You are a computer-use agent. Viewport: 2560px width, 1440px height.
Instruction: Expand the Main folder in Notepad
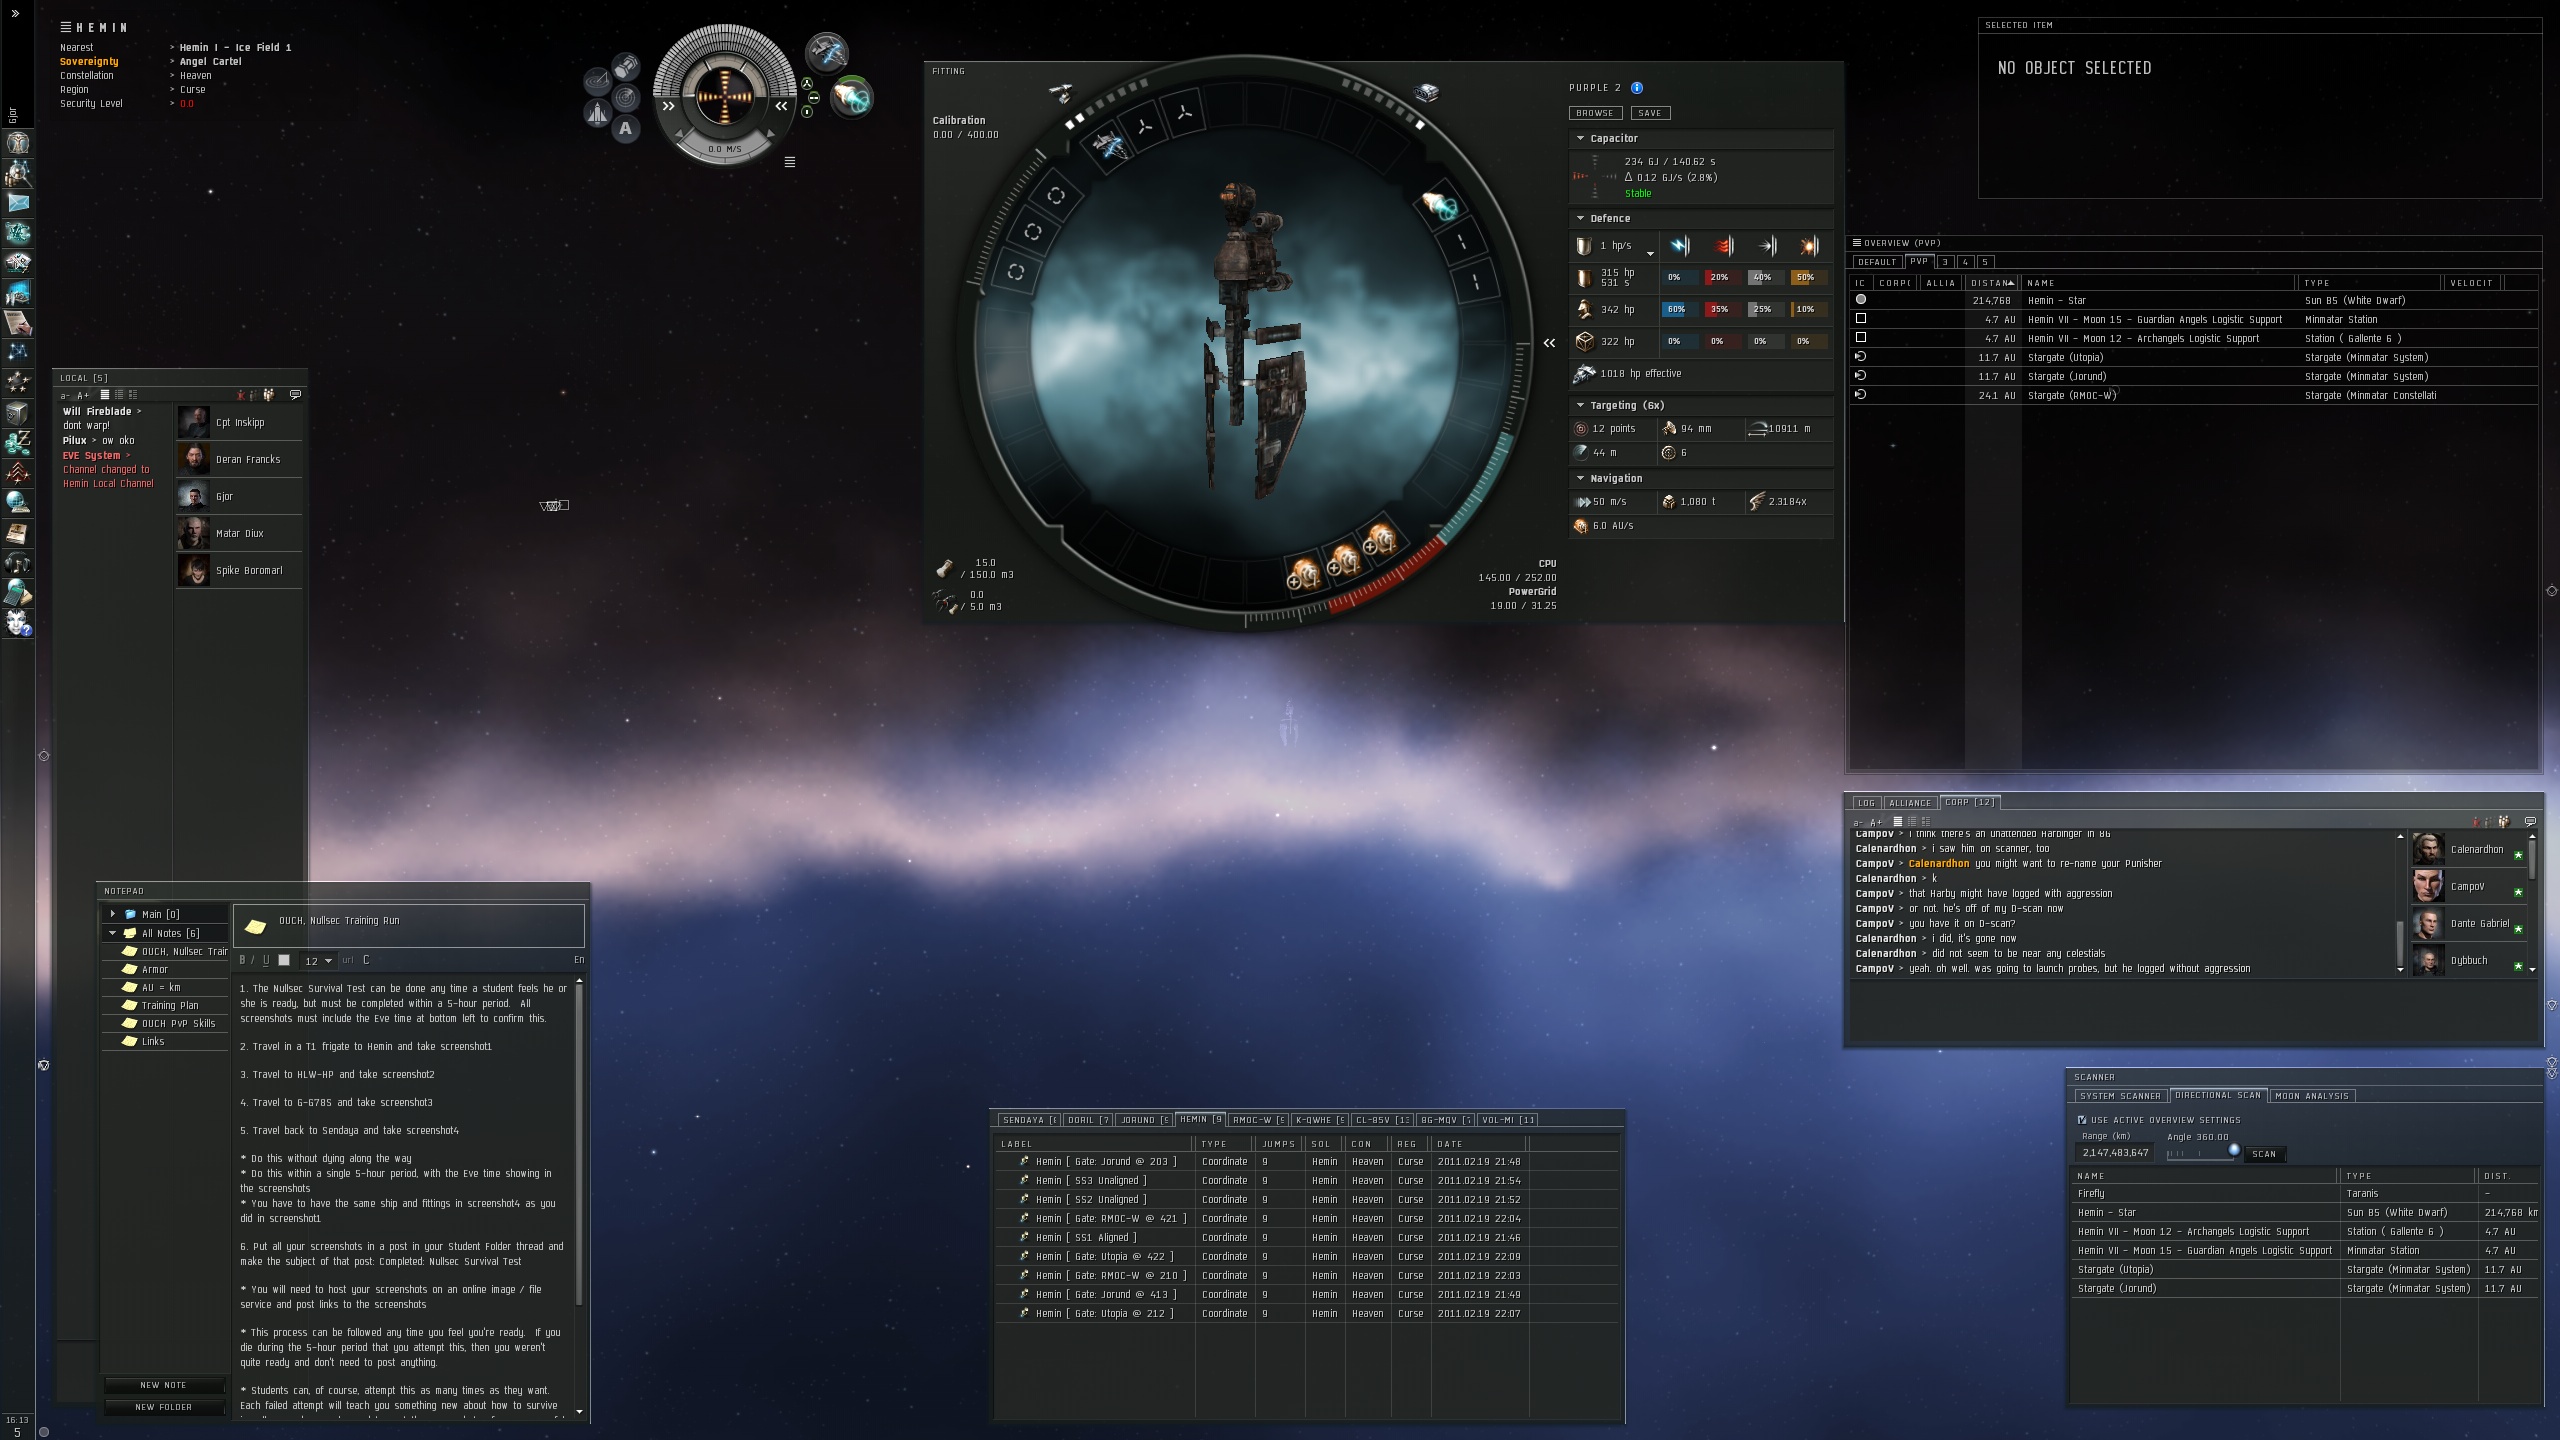pyautogui.click(x=113, y=914)
